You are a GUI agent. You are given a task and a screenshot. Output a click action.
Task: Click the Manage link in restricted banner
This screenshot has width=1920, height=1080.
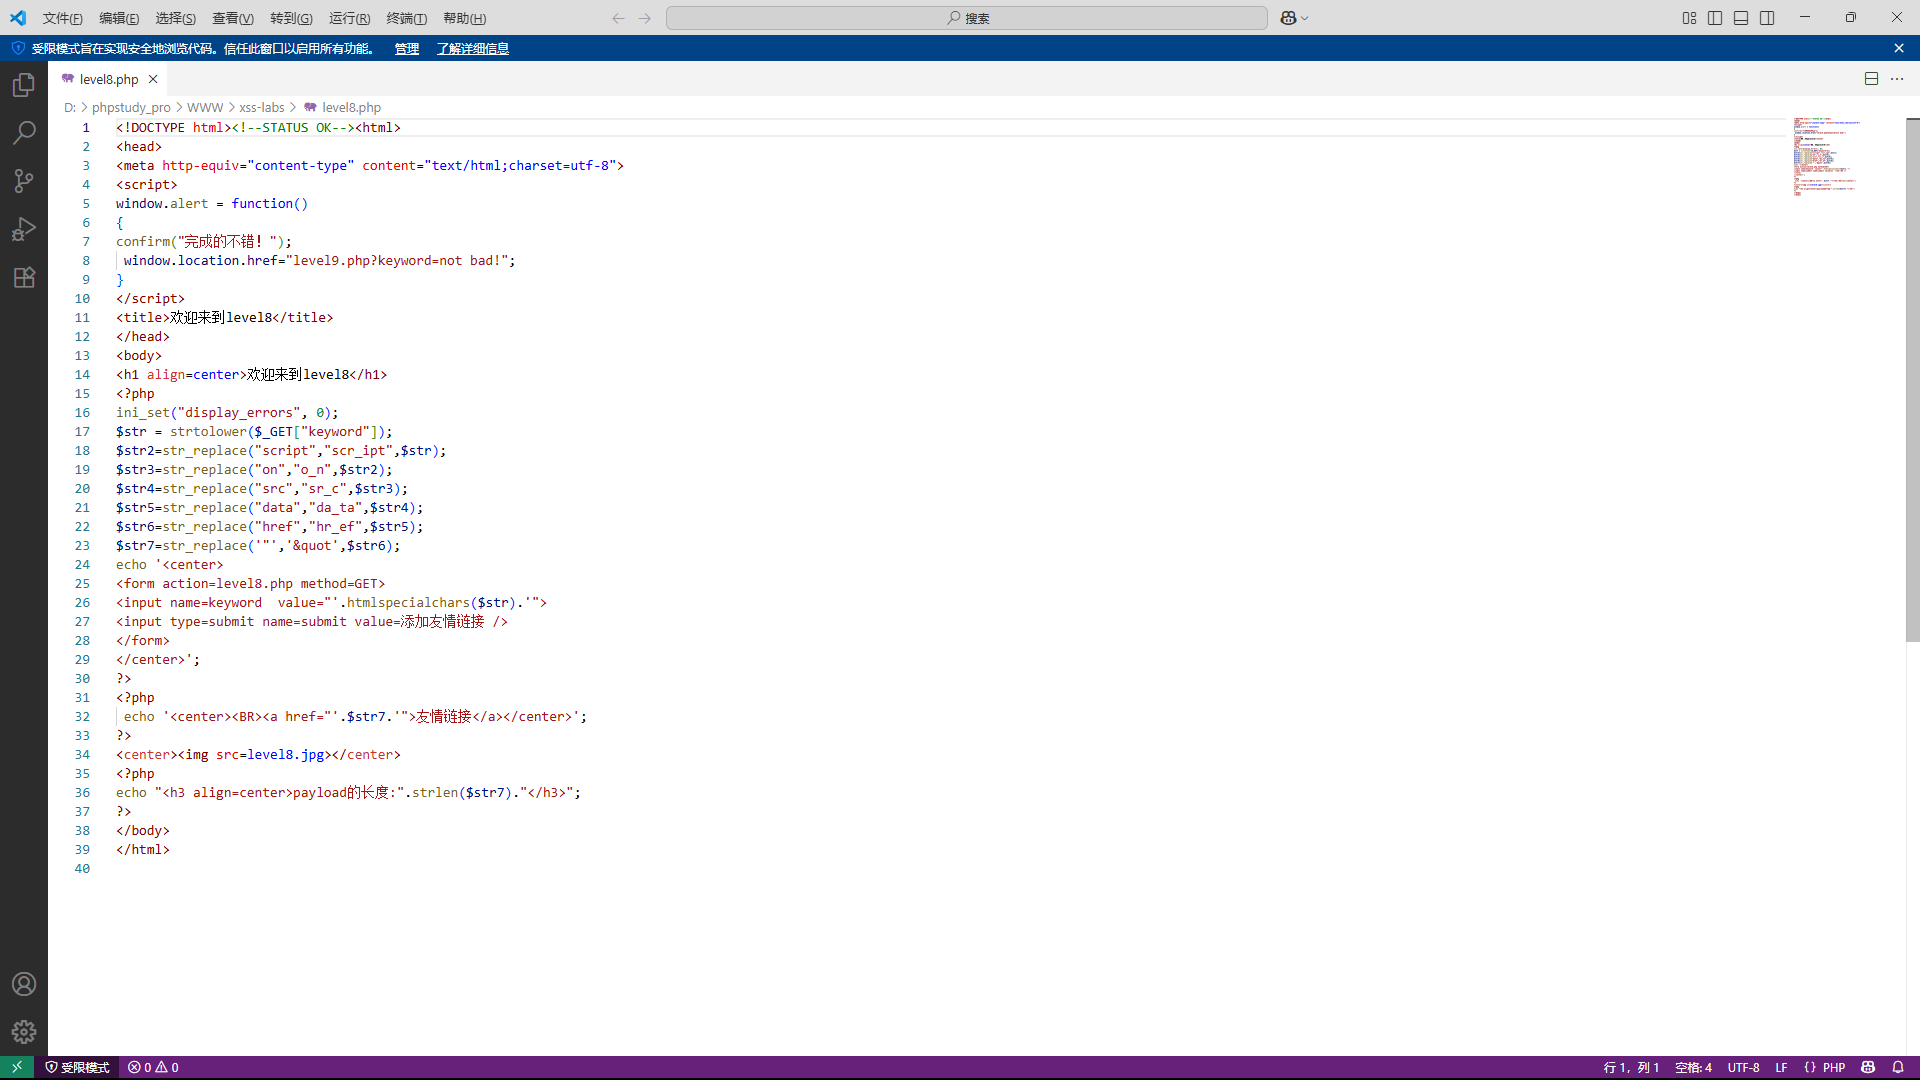[x=407, y=48]
